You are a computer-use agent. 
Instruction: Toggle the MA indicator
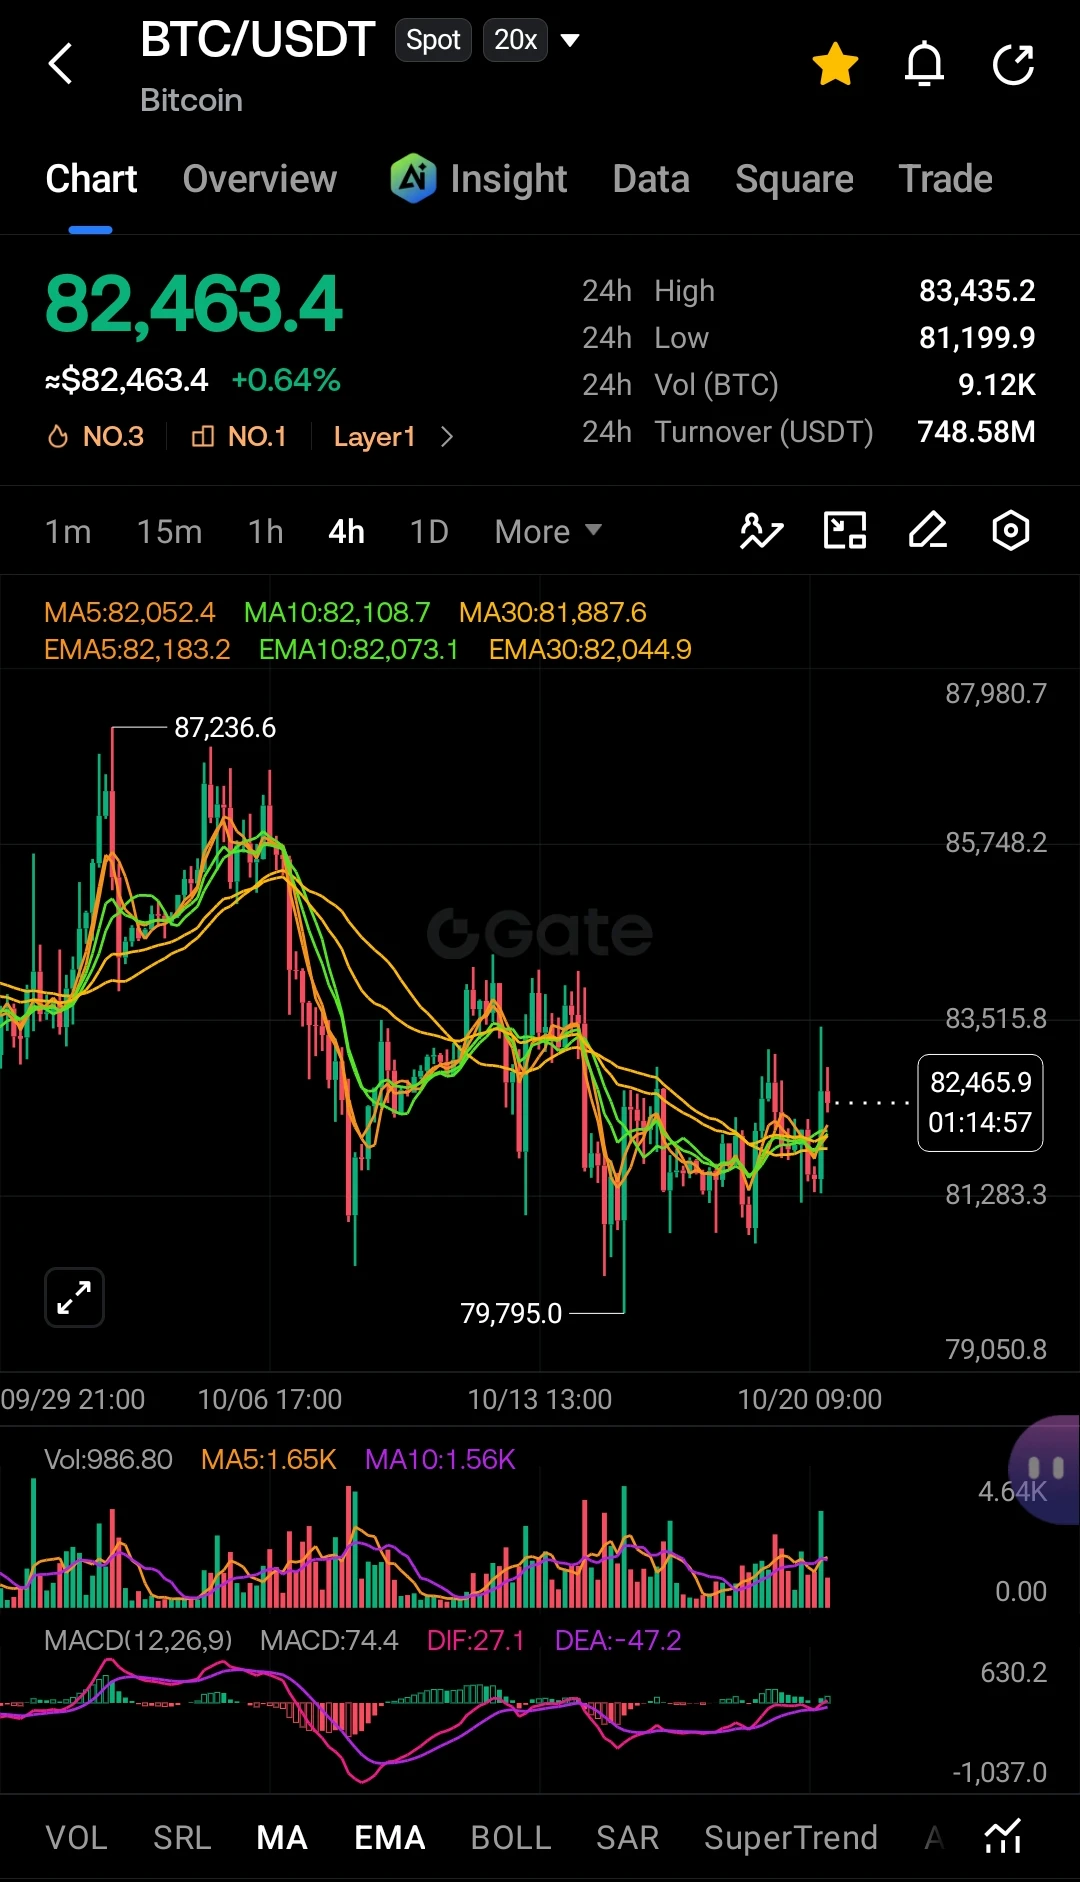click(282, 1837)
